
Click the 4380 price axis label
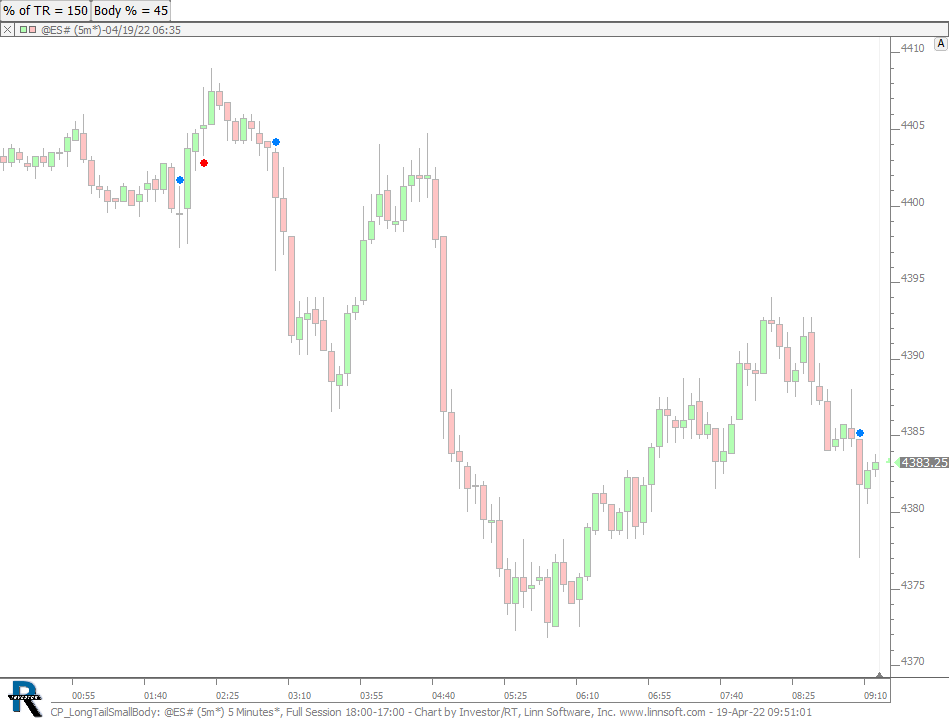(913, 508)
